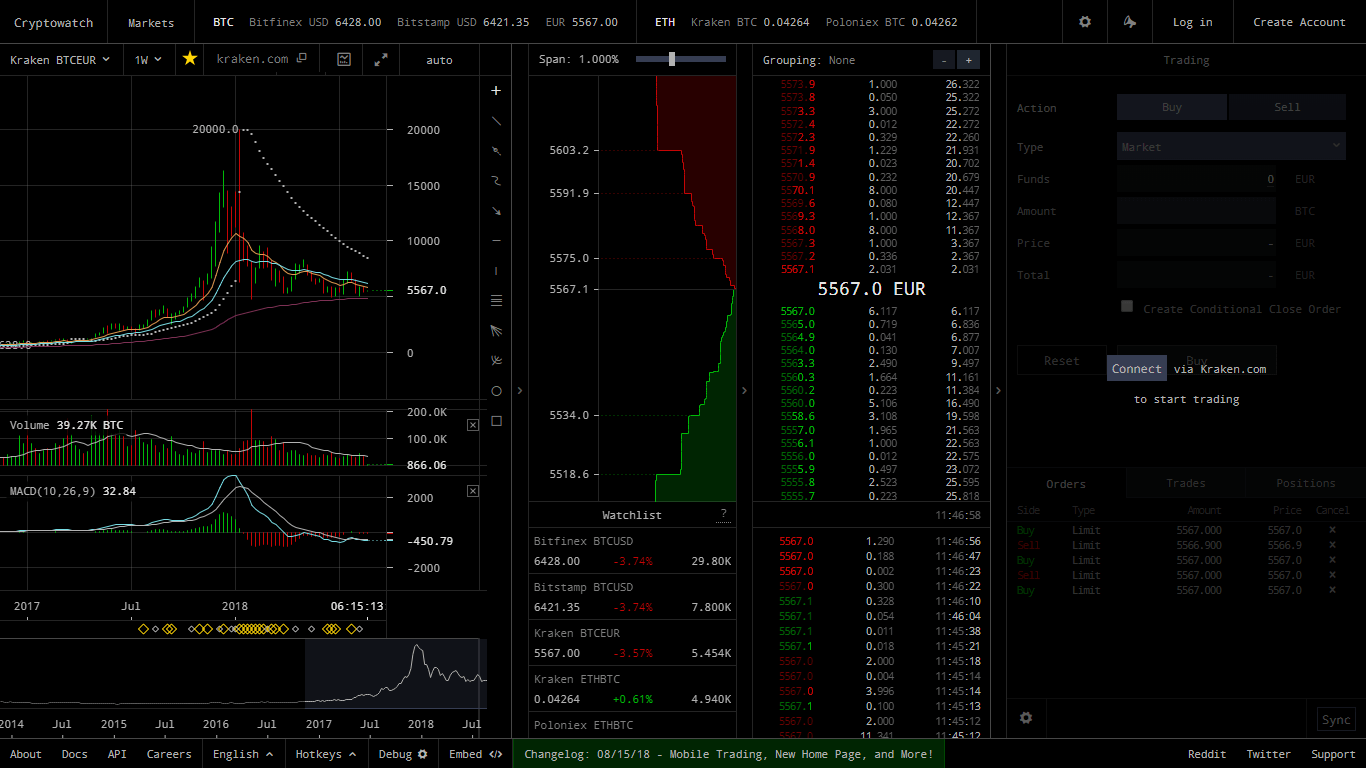Click Connect via Kraken.com button
This screenshot has width=1366, height=768.
pyautogui.click(x=1137, y=369)
